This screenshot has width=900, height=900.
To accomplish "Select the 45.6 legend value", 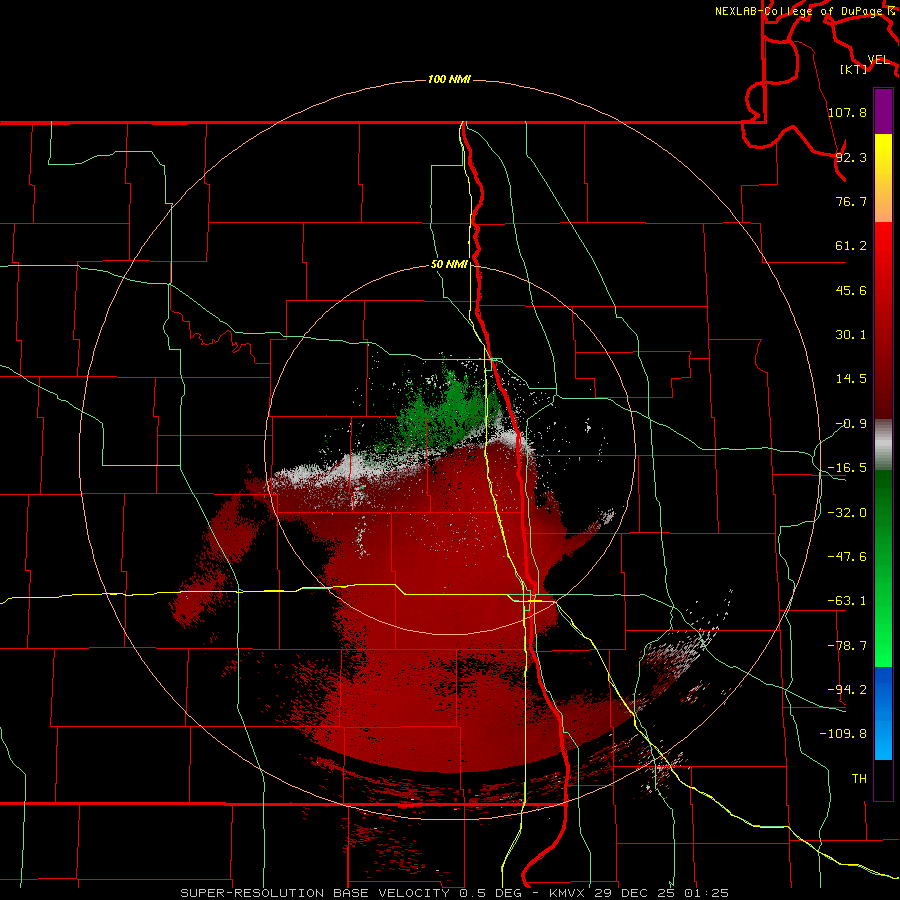I will click(x=851, y=290).
